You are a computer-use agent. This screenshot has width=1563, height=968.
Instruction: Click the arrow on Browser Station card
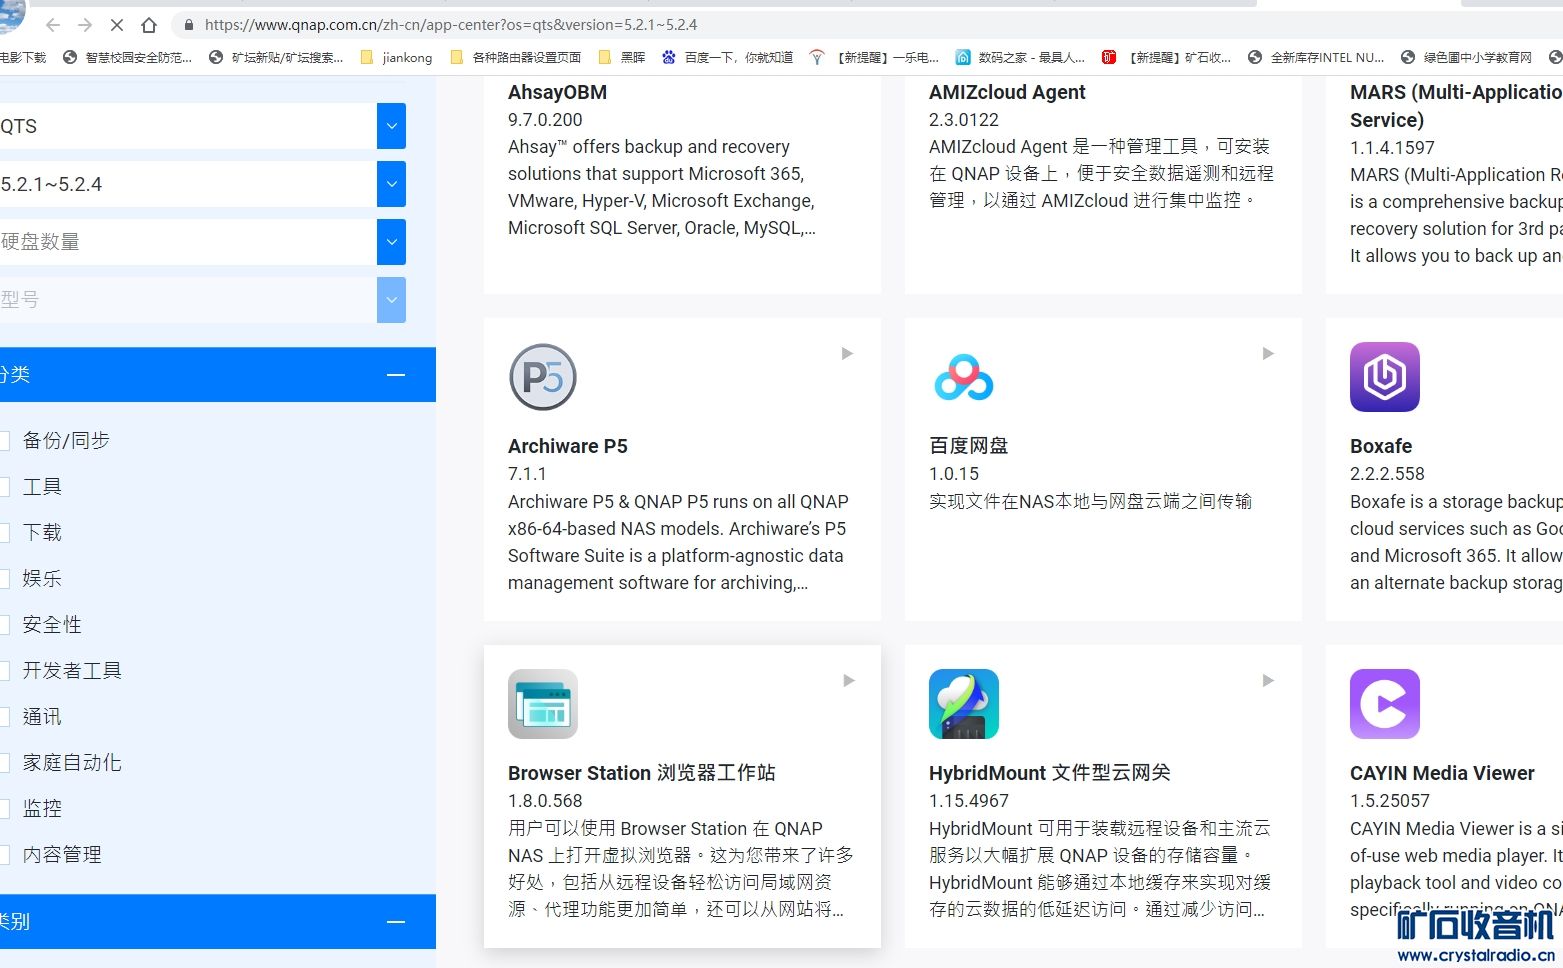coord(848,680)
